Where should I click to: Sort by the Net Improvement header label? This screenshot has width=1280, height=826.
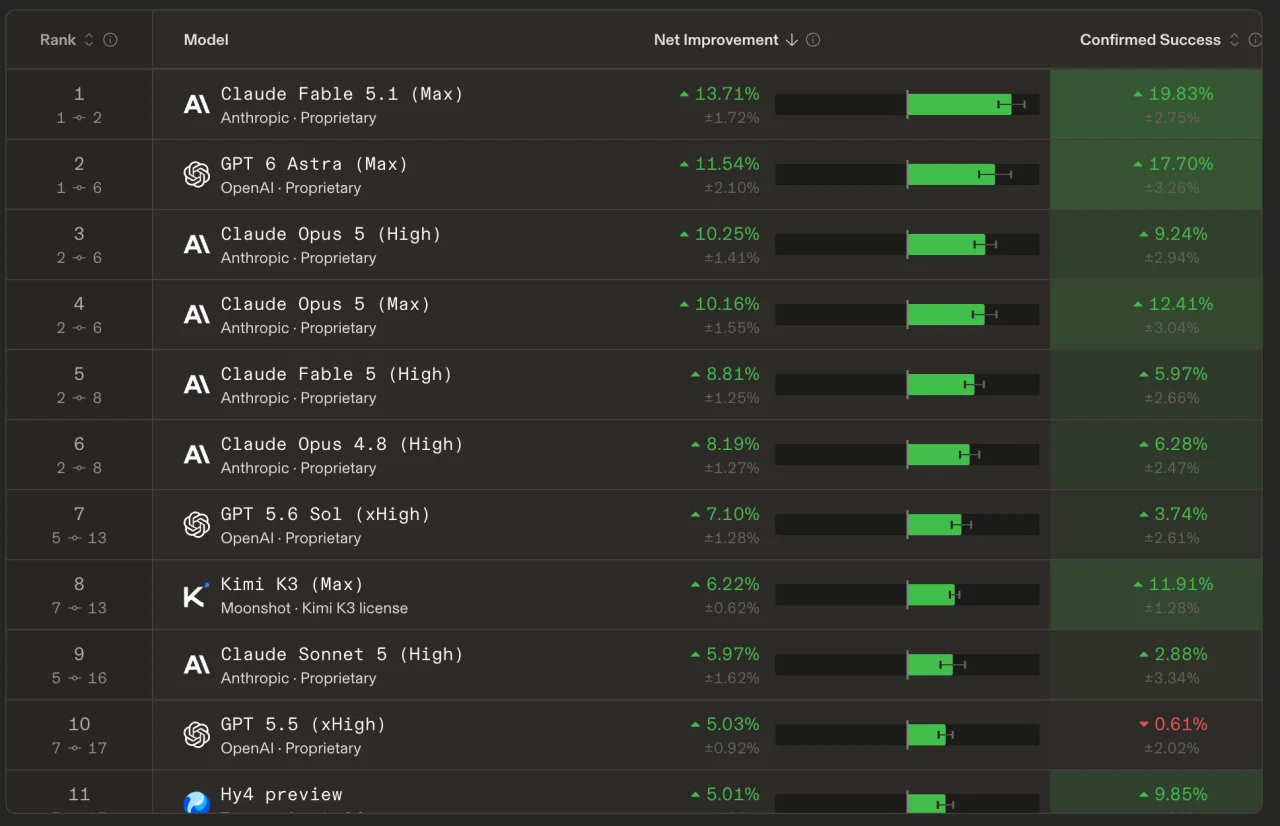(x=716, y=40)
